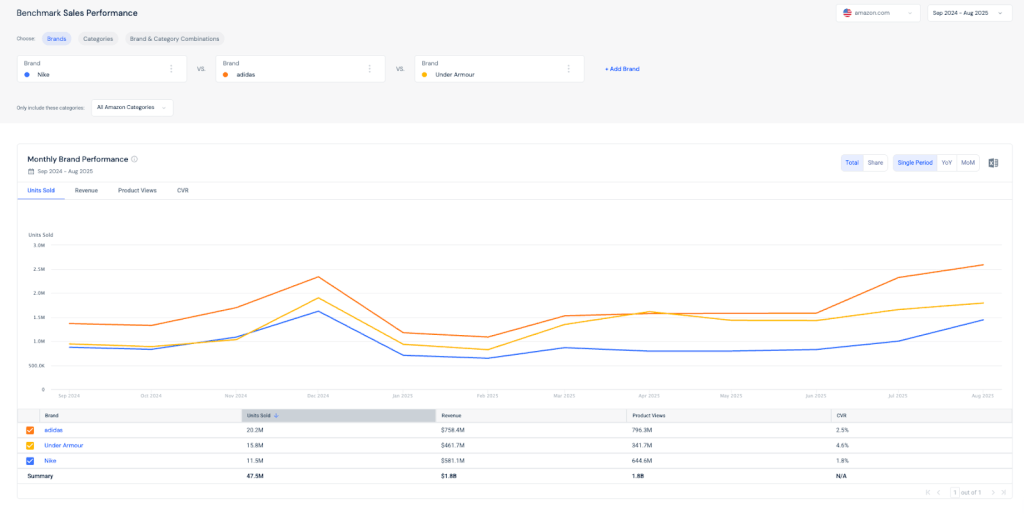Uncheck the adidas row checkbox
Viewport: 1024px width, 515px height.
(30, 430)
